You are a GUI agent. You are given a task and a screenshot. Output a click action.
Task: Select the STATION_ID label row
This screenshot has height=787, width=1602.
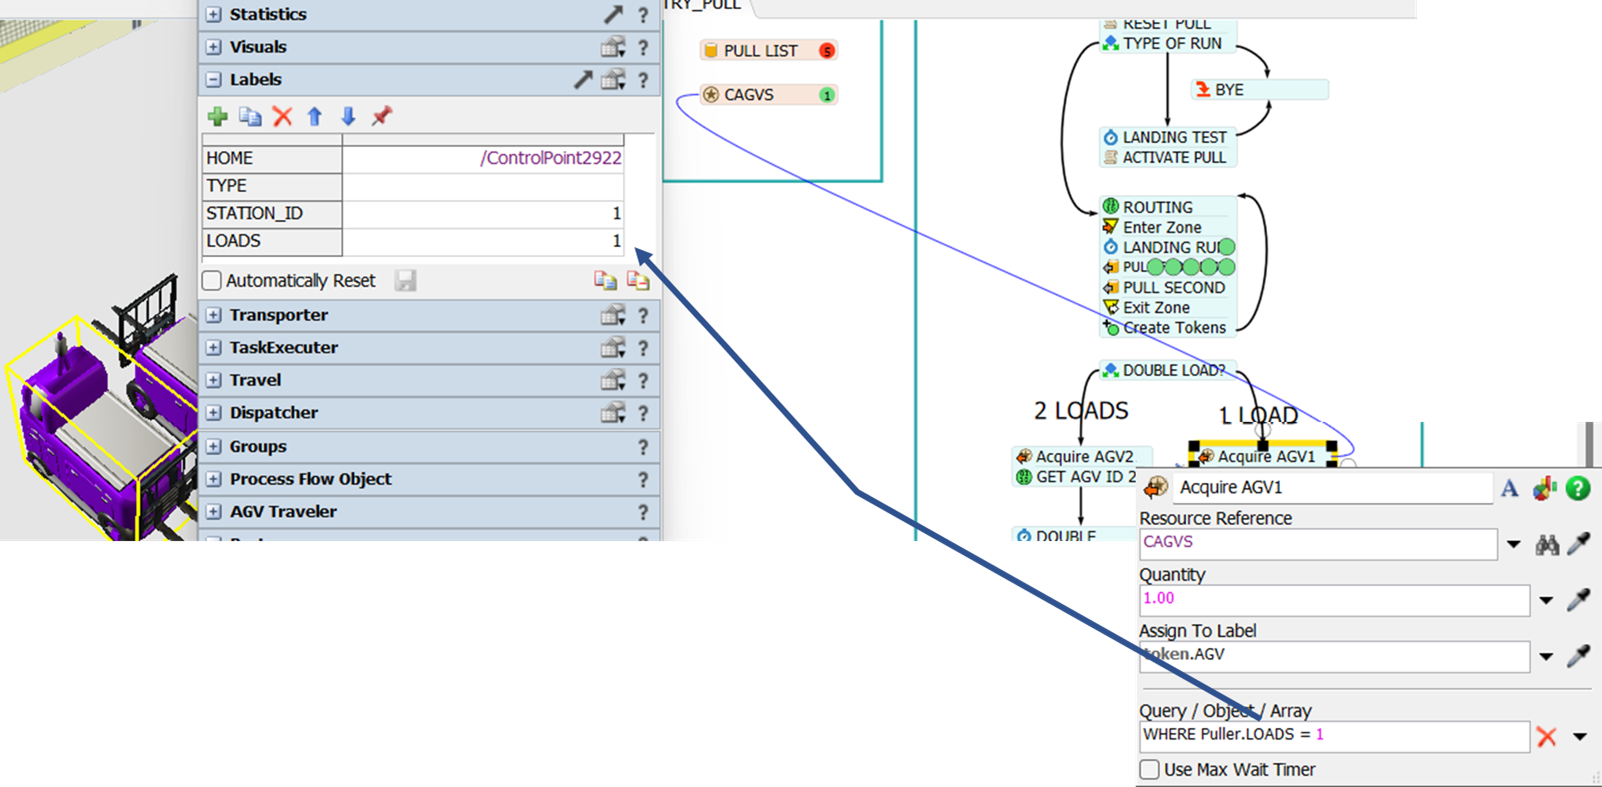tap(413, 214)
